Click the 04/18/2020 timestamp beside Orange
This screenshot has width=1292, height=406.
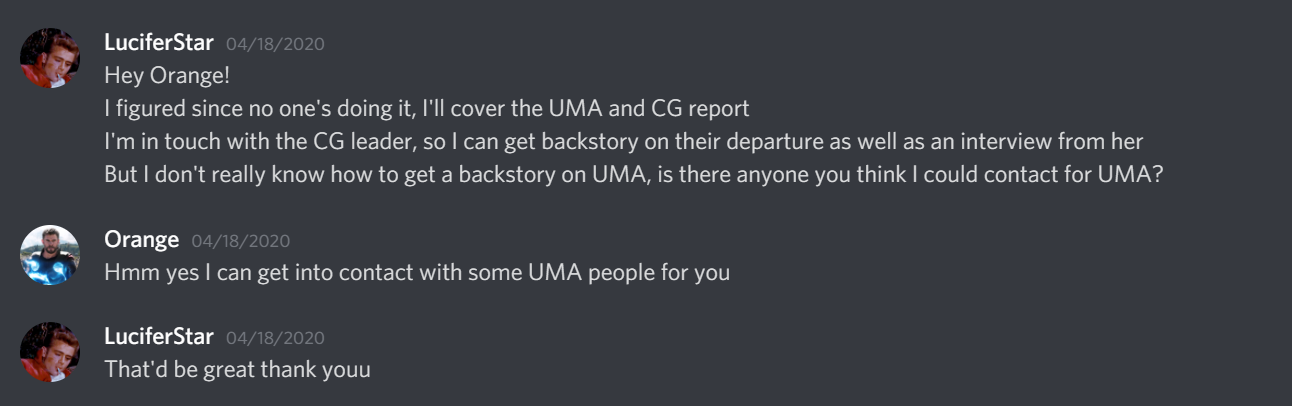coord(240,241)
